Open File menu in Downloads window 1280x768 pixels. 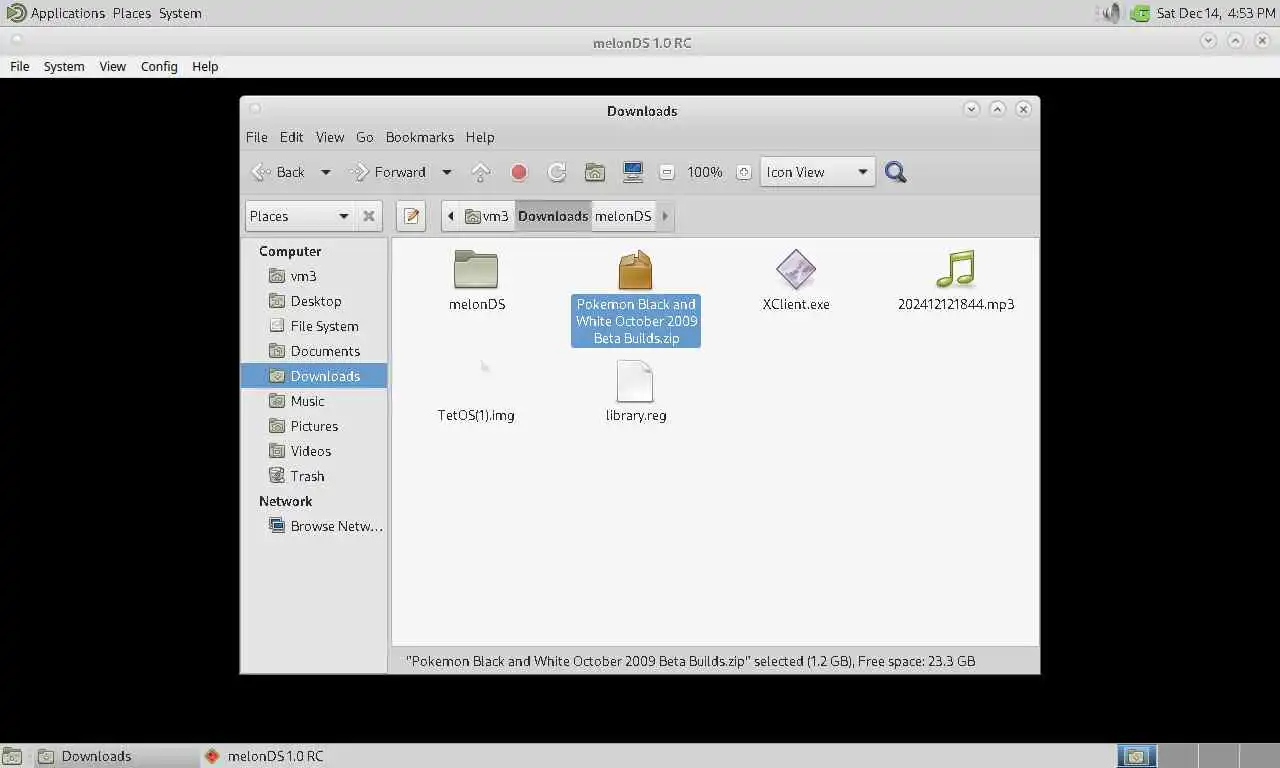(x=257, y=137)
